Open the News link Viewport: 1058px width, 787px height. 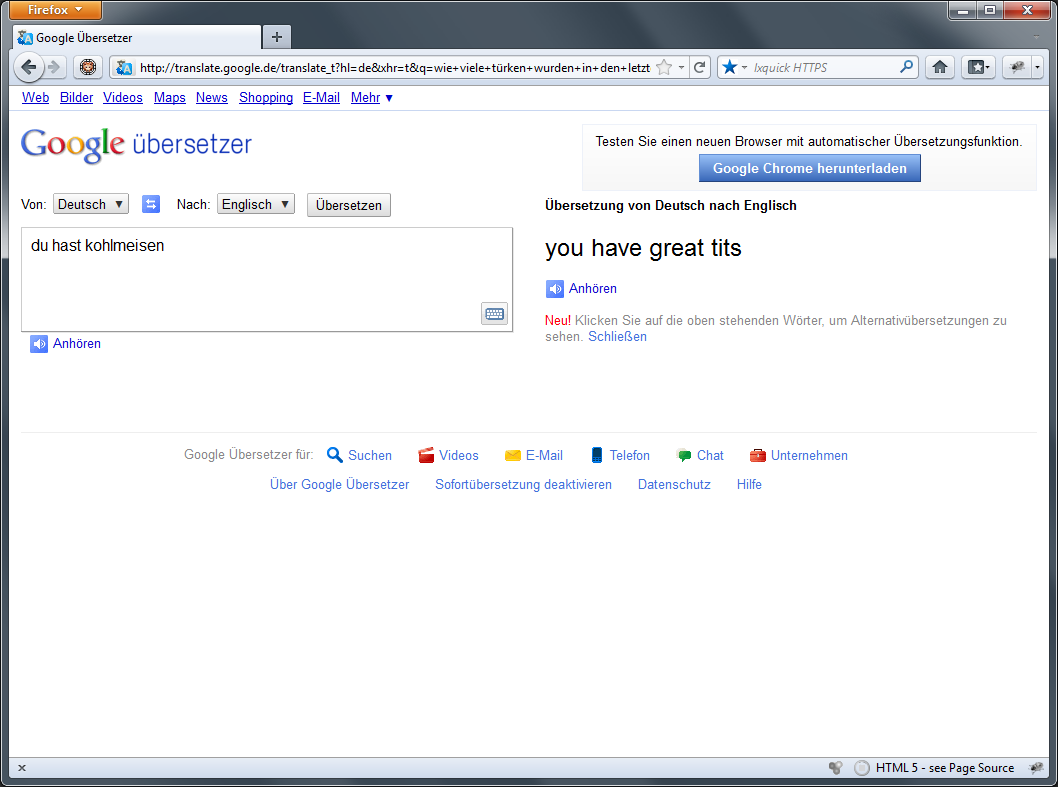pyautogui.click(x=212, y=98)
